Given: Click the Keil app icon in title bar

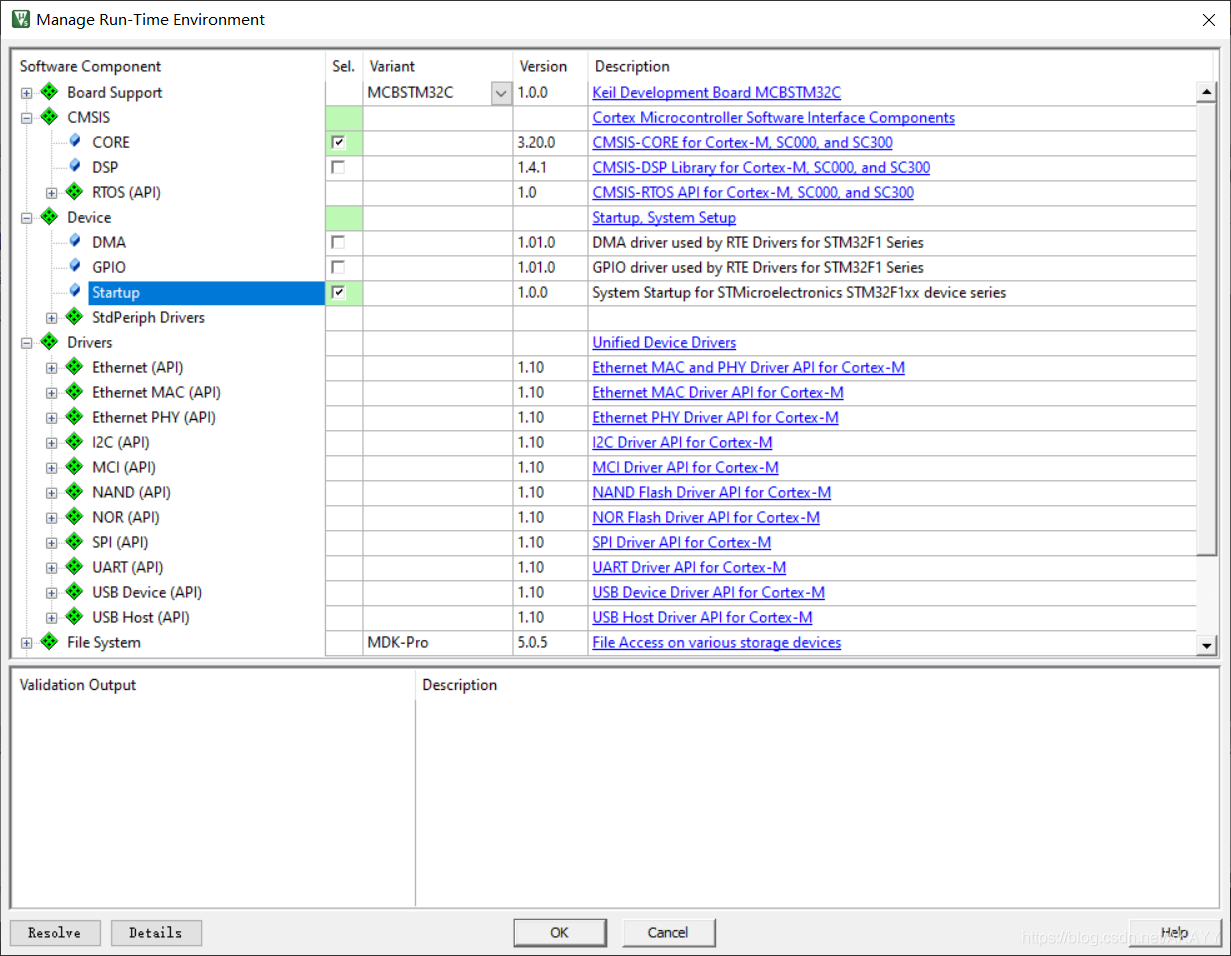Looking at the screenshot, I should tap(20, 19).
